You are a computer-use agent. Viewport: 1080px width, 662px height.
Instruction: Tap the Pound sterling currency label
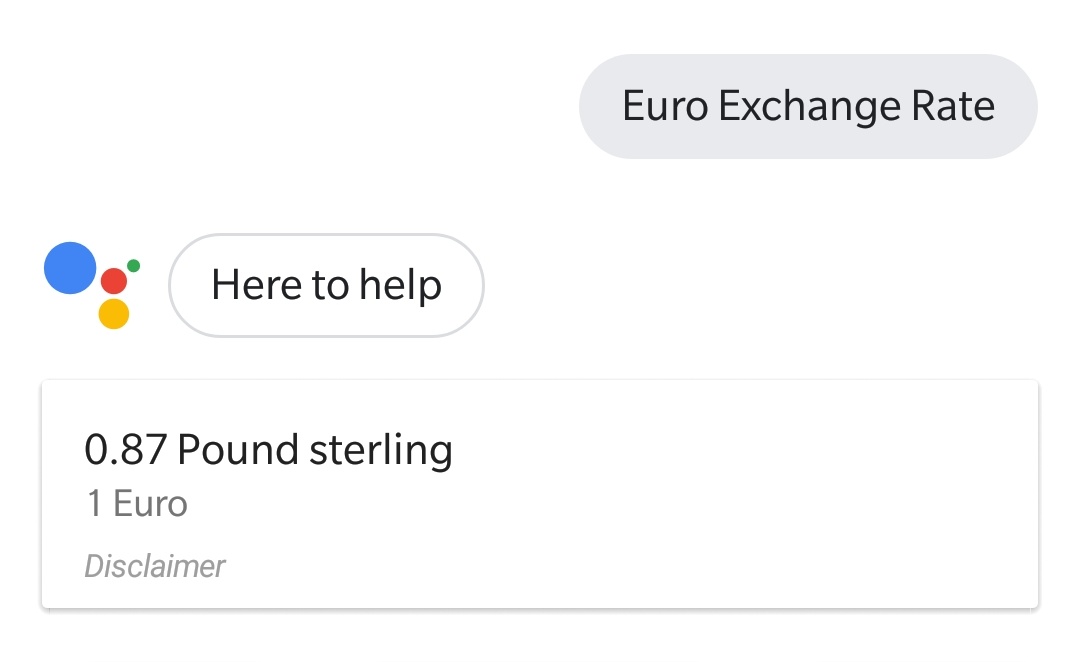click(x=315, y=451)
